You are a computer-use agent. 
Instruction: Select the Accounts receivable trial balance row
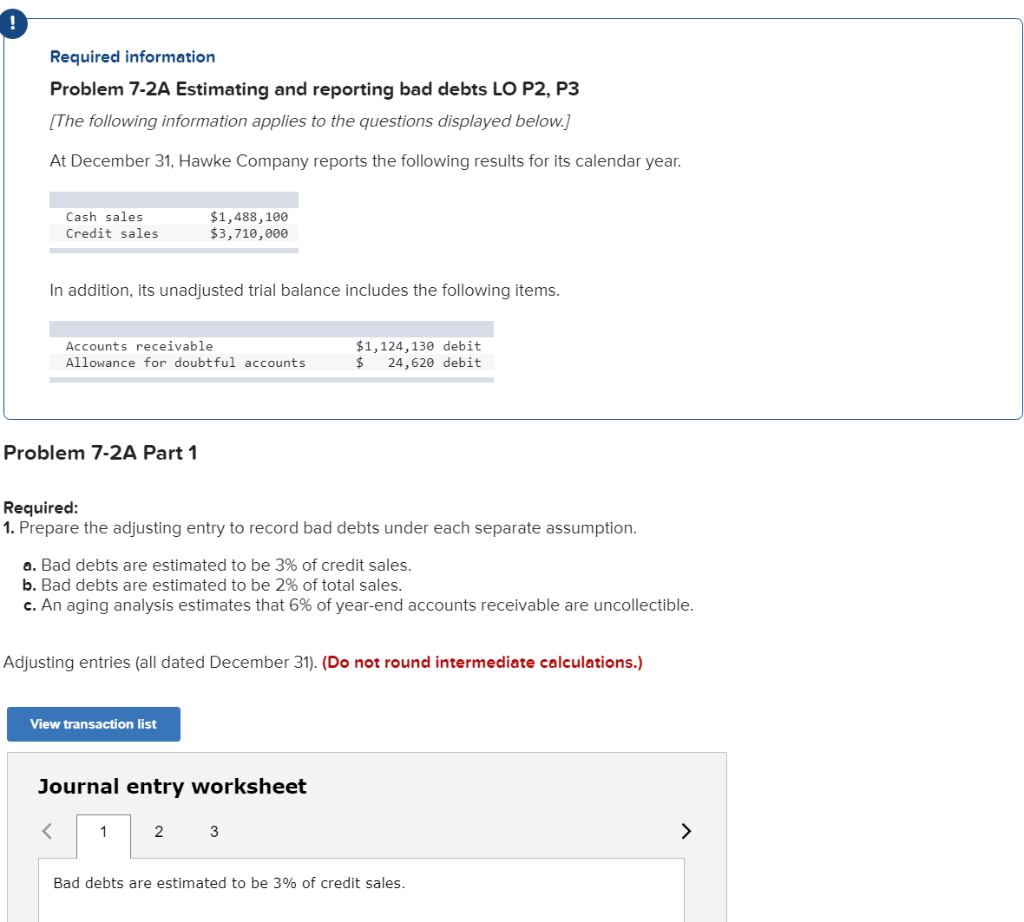pyautogui.click(x=270, y=346)
